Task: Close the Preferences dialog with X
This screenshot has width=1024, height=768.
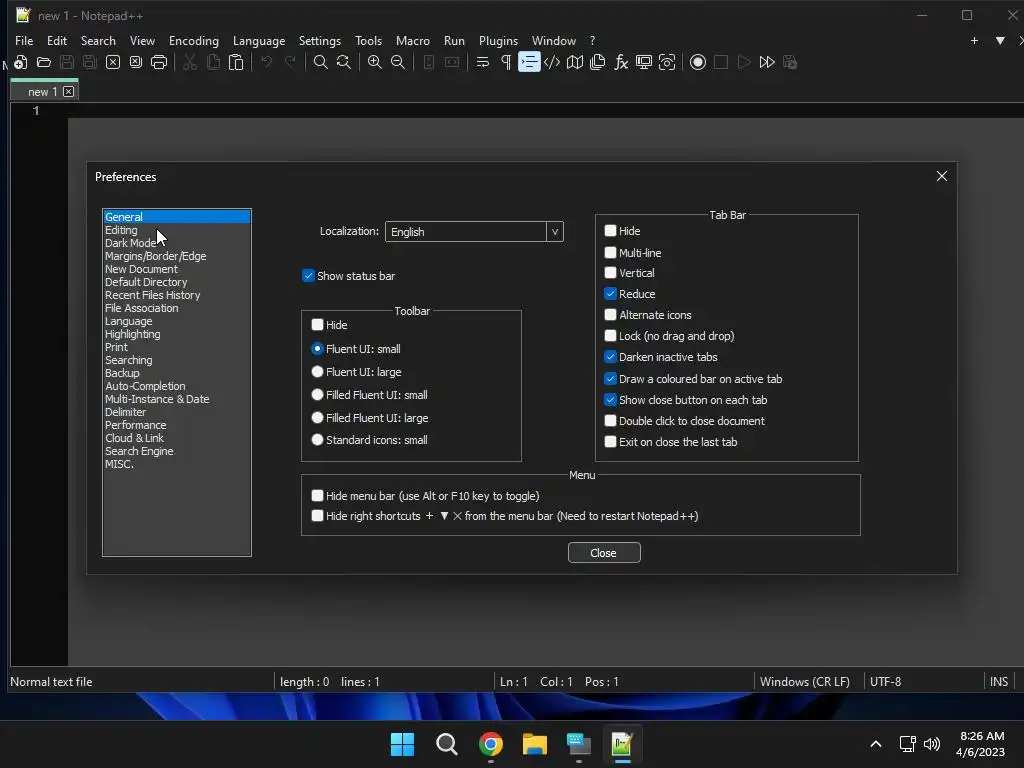Action: [942, 176]
